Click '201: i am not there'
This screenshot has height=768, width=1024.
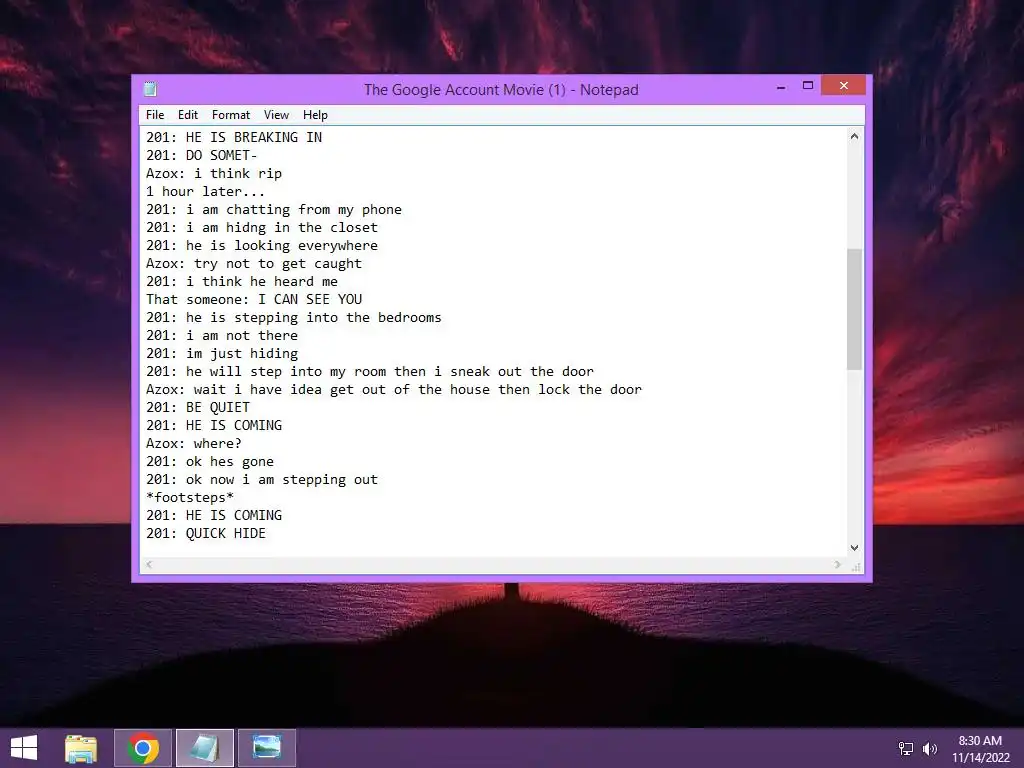(222, 335)
